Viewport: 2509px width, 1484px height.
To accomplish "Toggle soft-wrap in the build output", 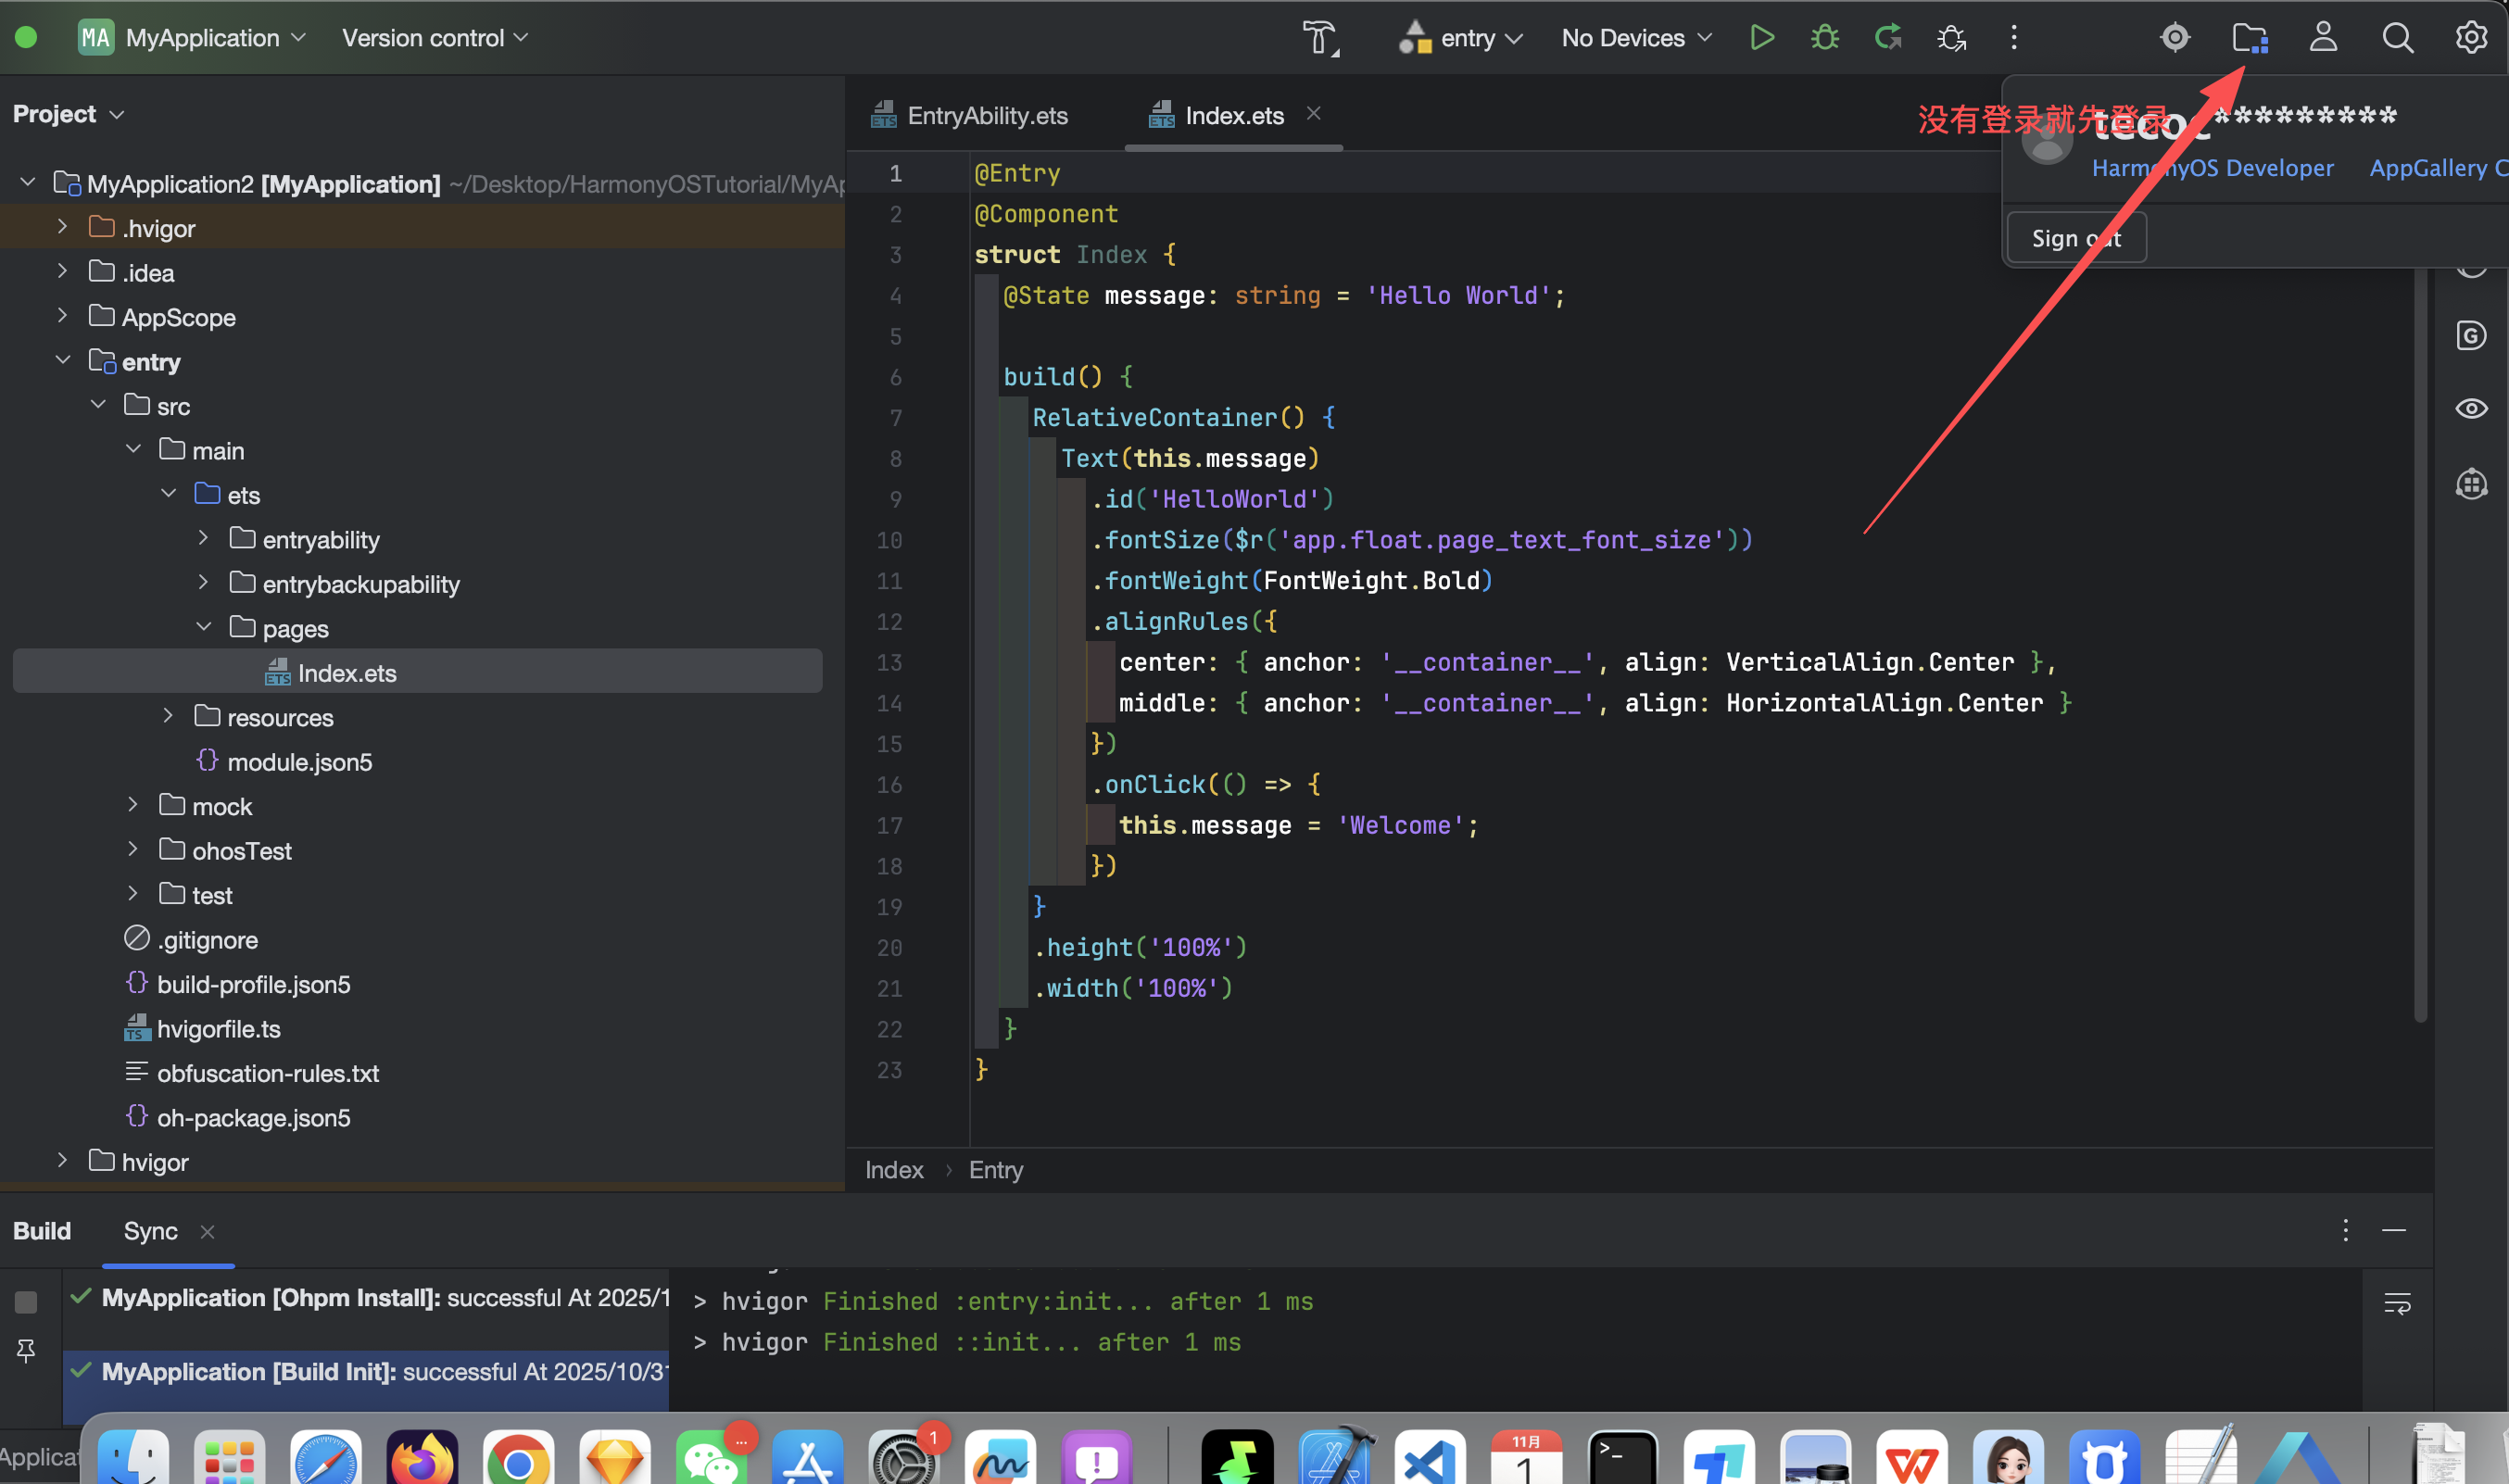I will (x=2397, y=1303).
